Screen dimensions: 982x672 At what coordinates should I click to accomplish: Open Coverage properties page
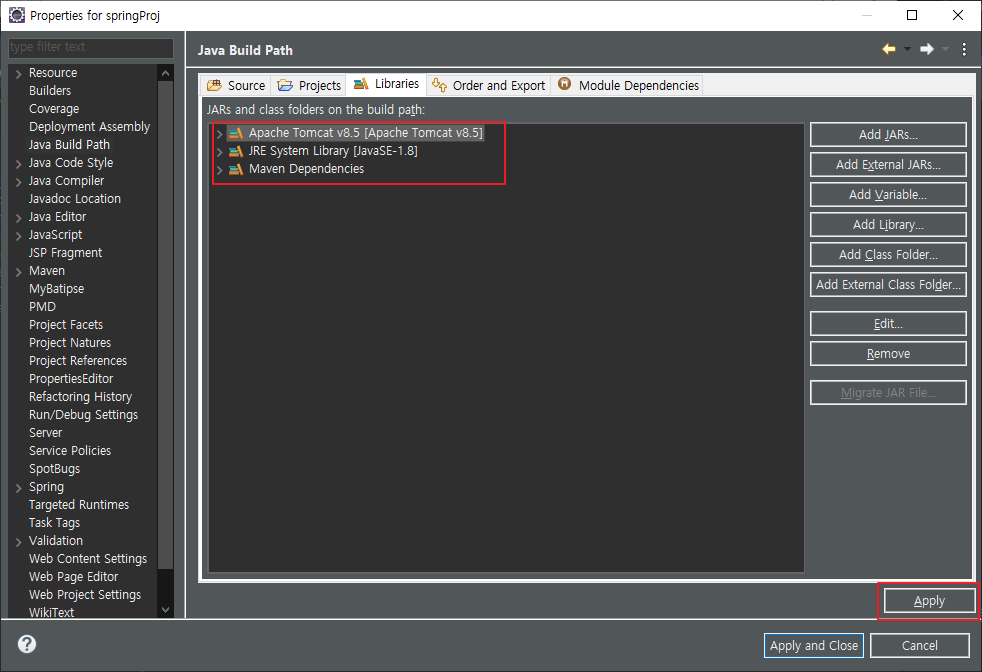point(54,109)
